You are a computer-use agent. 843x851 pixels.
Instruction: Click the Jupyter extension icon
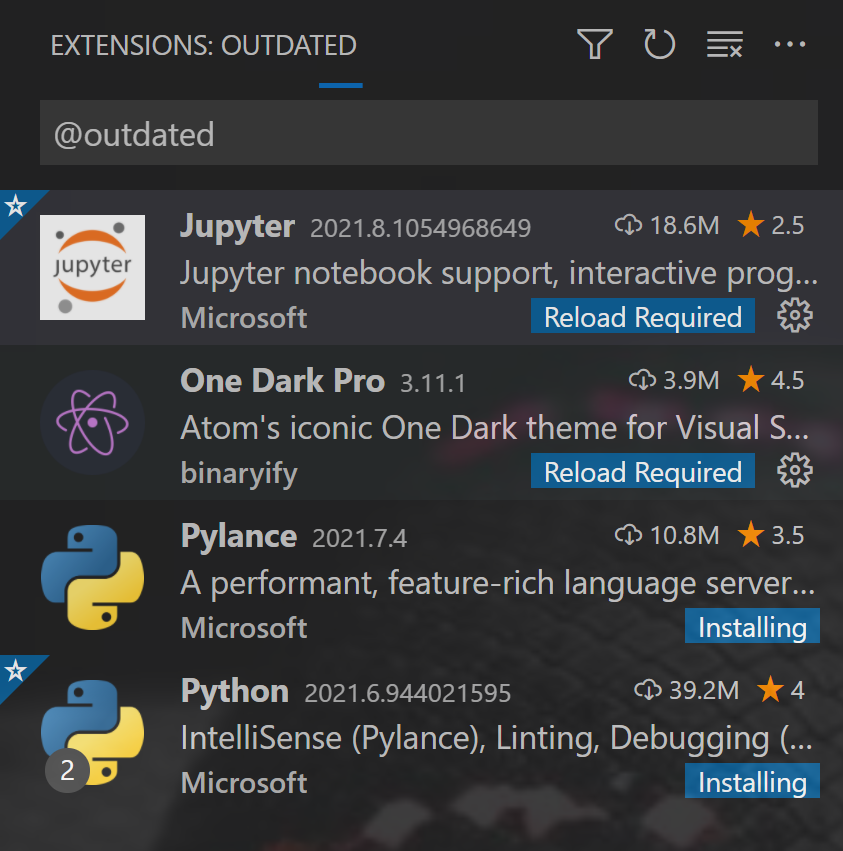point(92,267)
